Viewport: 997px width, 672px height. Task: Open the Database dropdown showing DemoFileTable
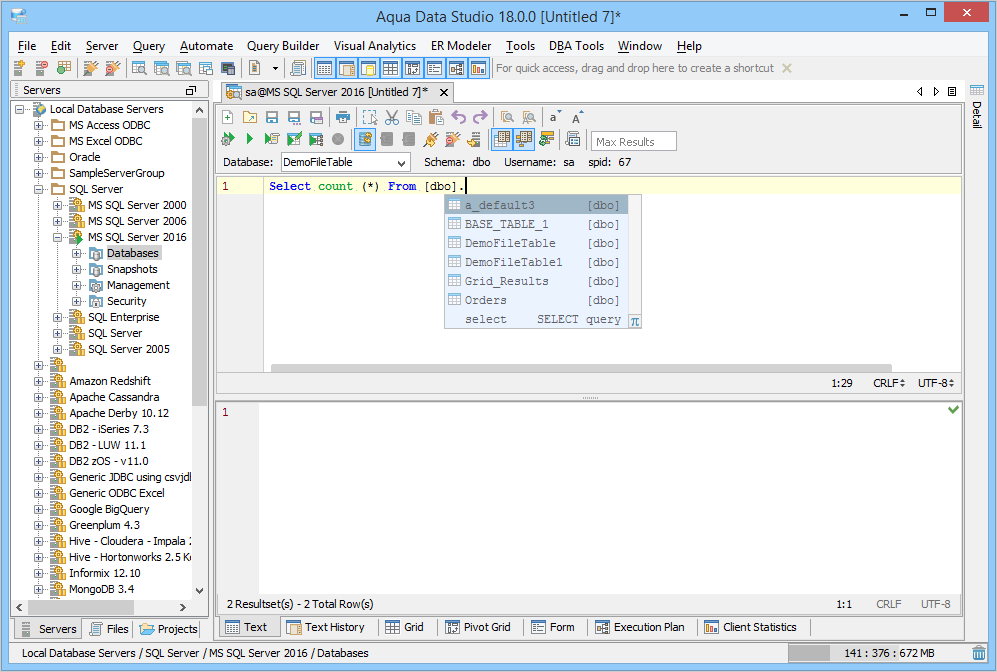click(x=346, y=162)
